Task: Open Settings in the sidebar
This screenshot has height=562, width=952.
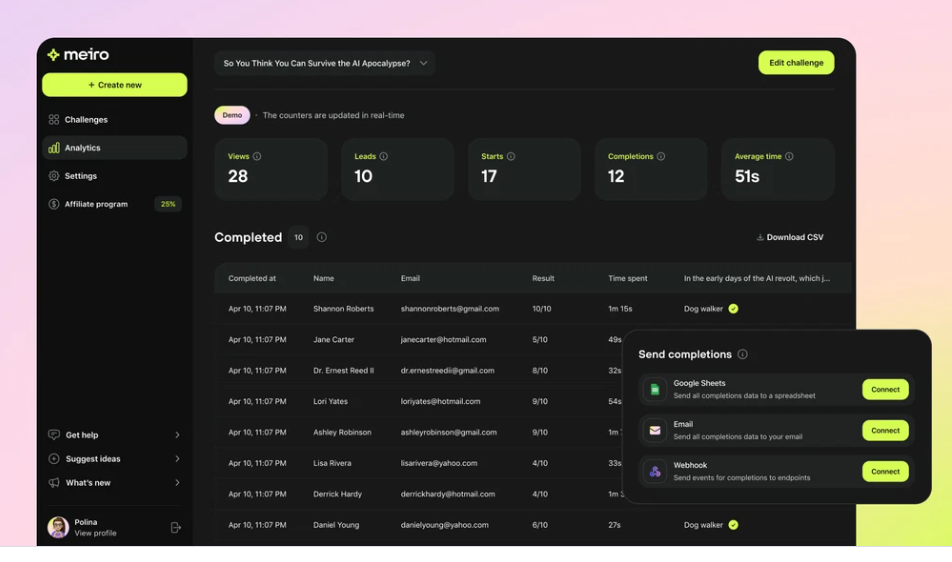Action: [x=115, y=176]
